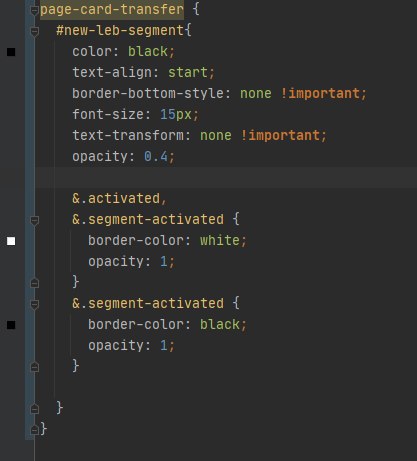
Task: Place cursor on the empty highlighted line
Action: coord(226,178)
